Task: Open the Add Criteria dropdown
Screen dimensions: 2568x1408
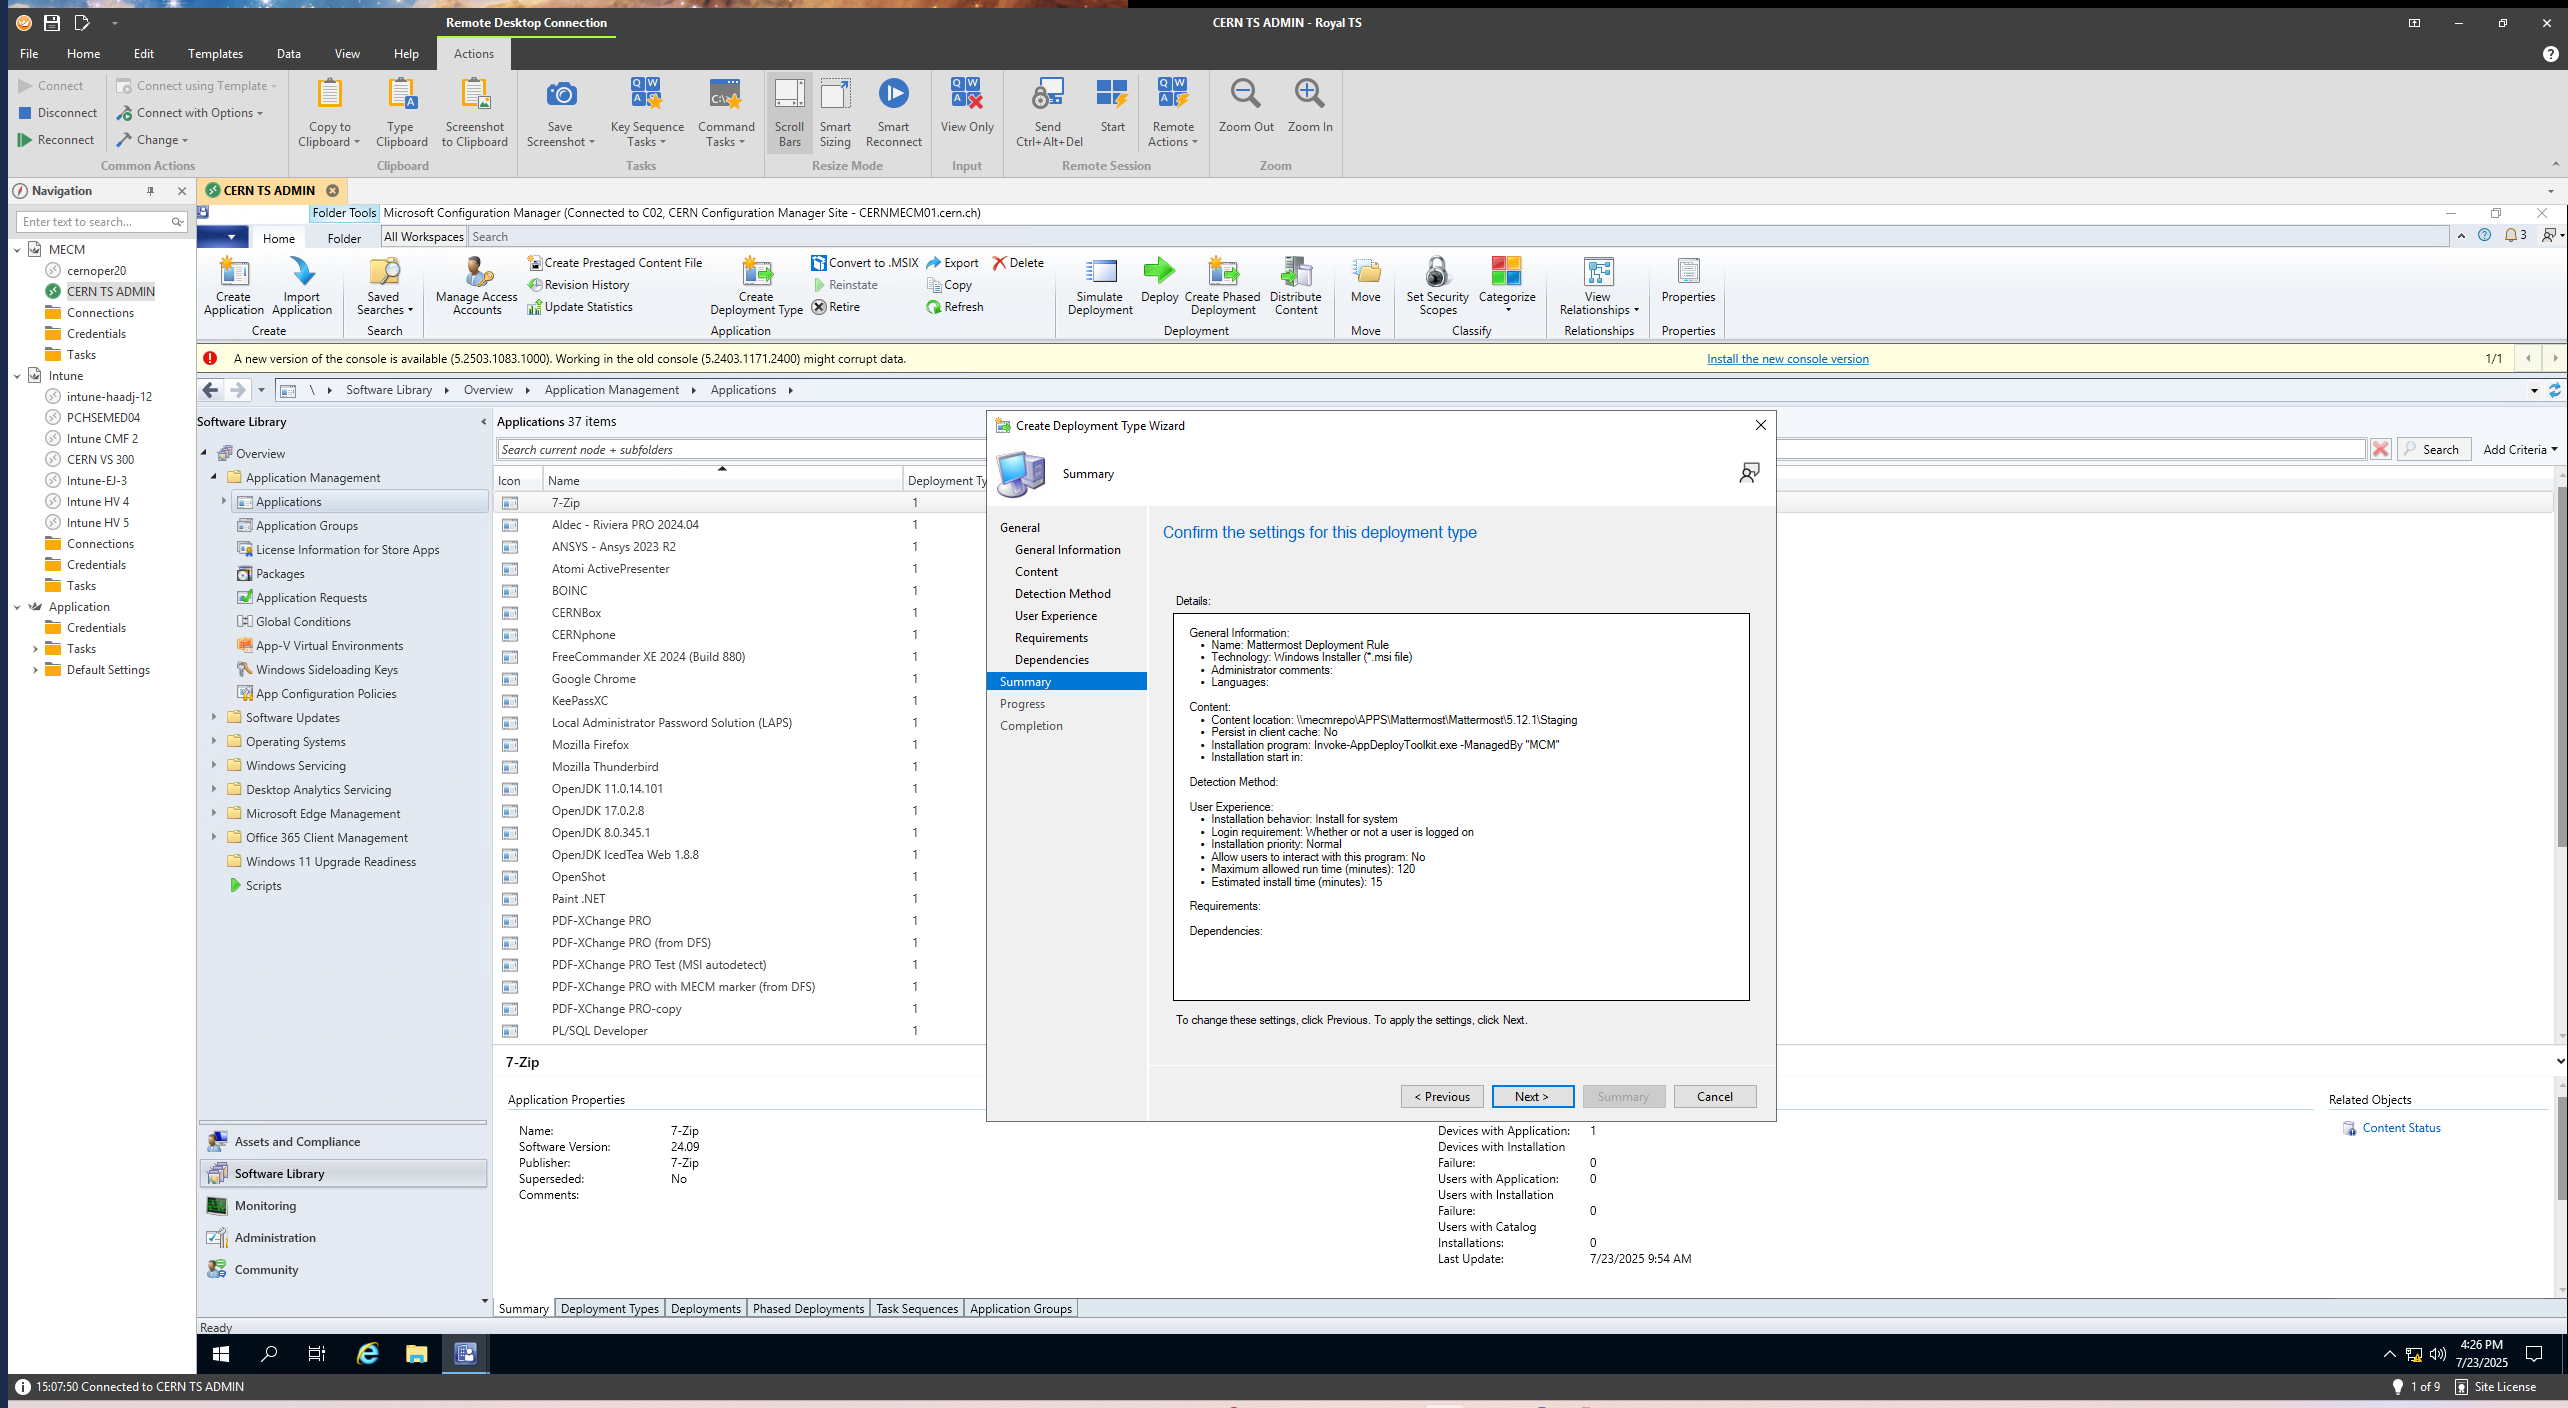Action: (2519, 449)
